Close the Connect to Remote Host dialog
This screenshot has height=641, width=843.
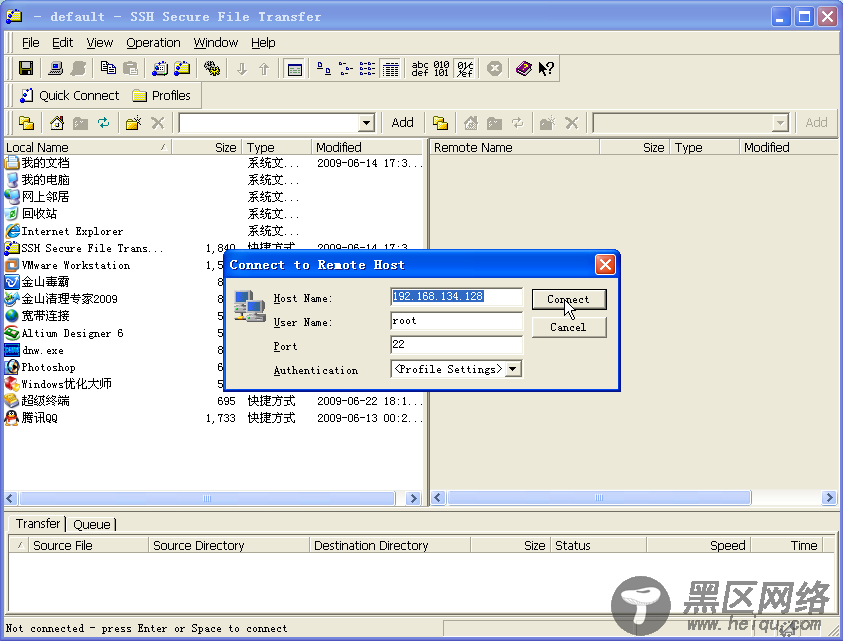(605, 265)
